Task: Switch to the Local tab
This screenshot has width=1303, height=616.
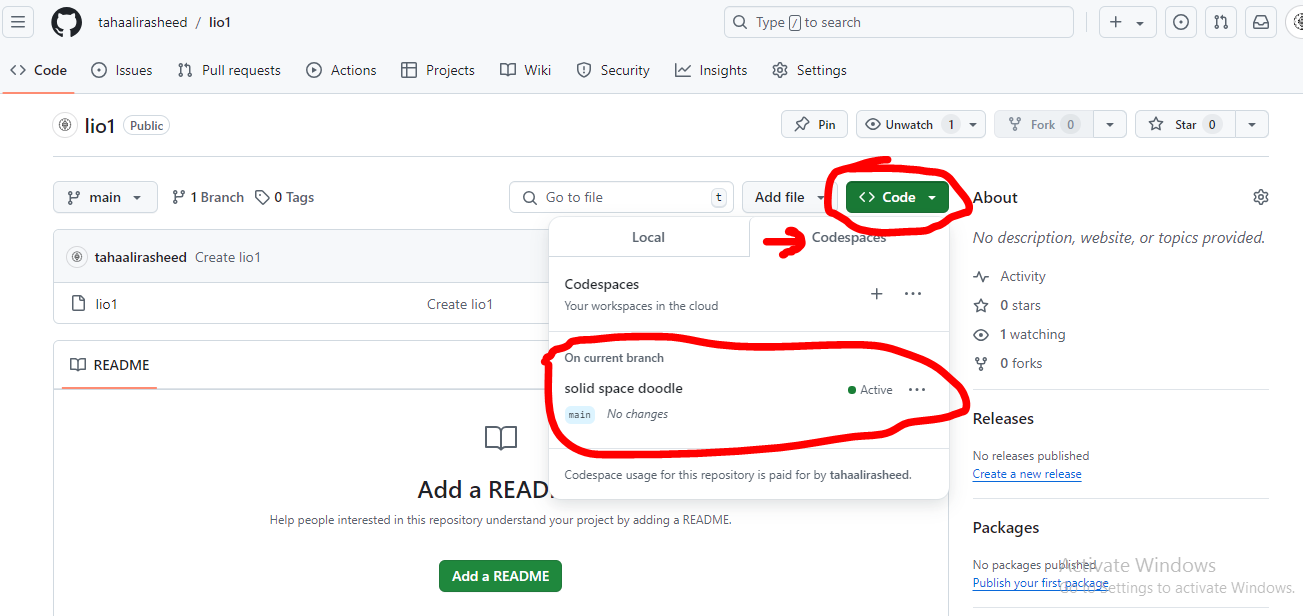Action: [648, 237]
